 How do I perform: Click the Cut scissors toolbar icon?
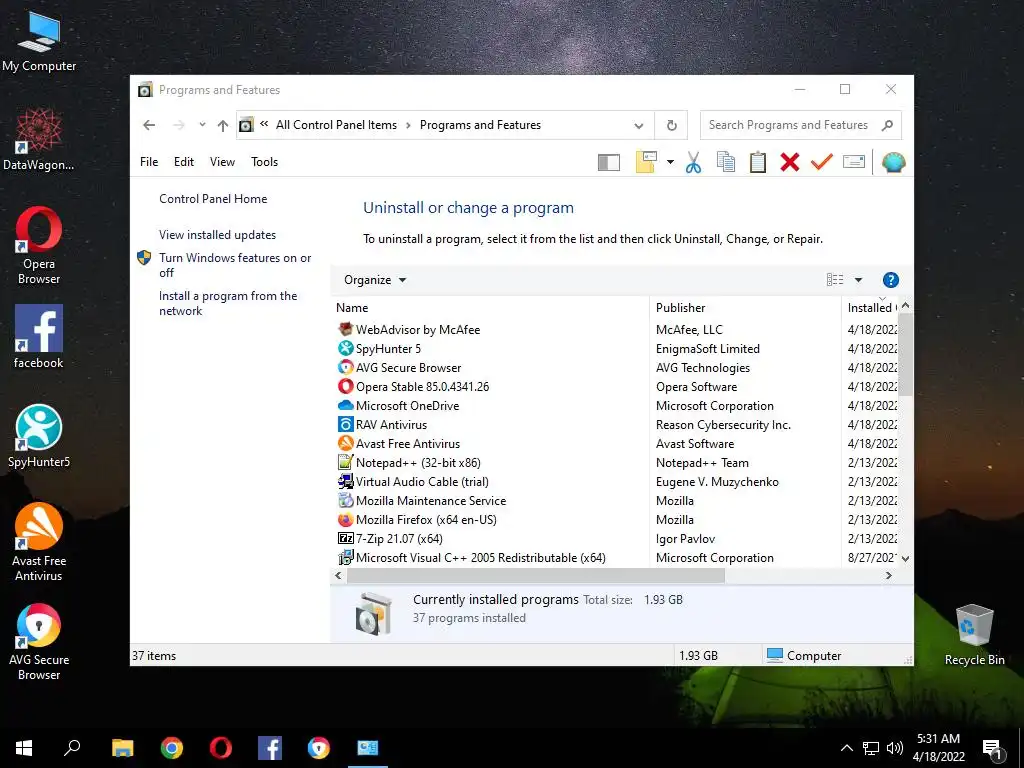(x=693, y=162)
